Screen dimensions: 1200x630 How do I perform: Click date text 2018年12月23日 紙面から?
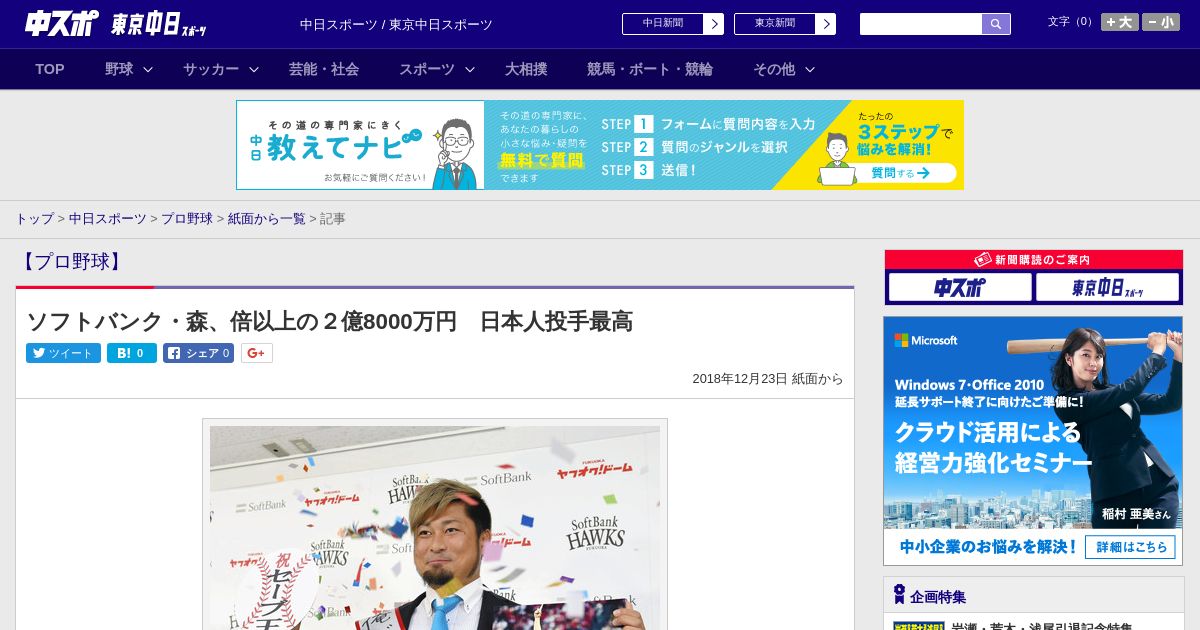coord(768,379)
